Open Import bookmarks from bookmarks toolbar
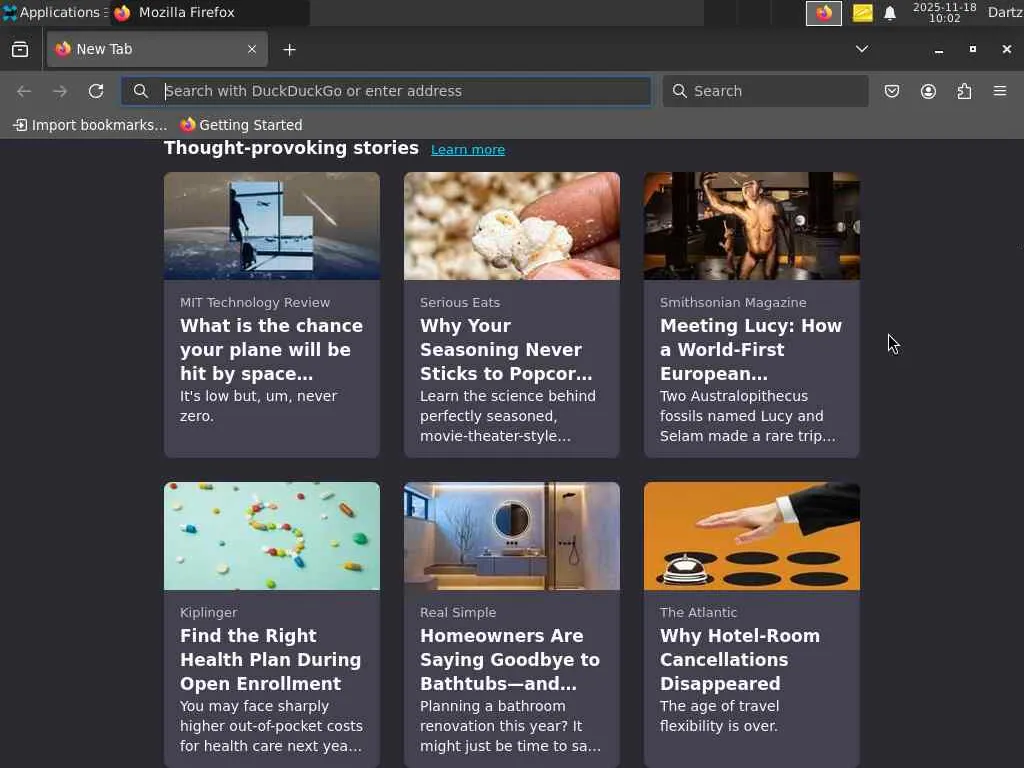This screenshot has width=1024, height=768. (90, 125)
